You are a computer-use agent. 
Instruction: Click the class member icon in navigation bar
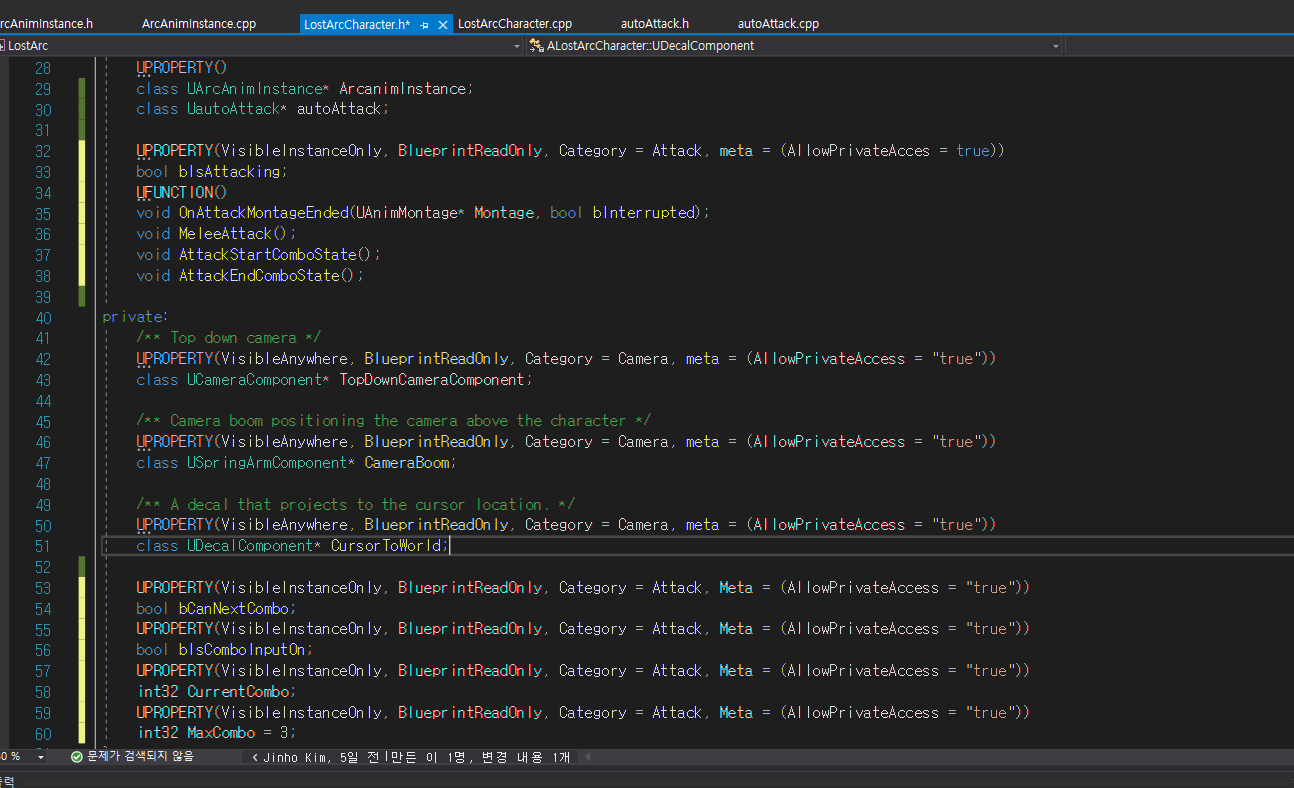537,46
